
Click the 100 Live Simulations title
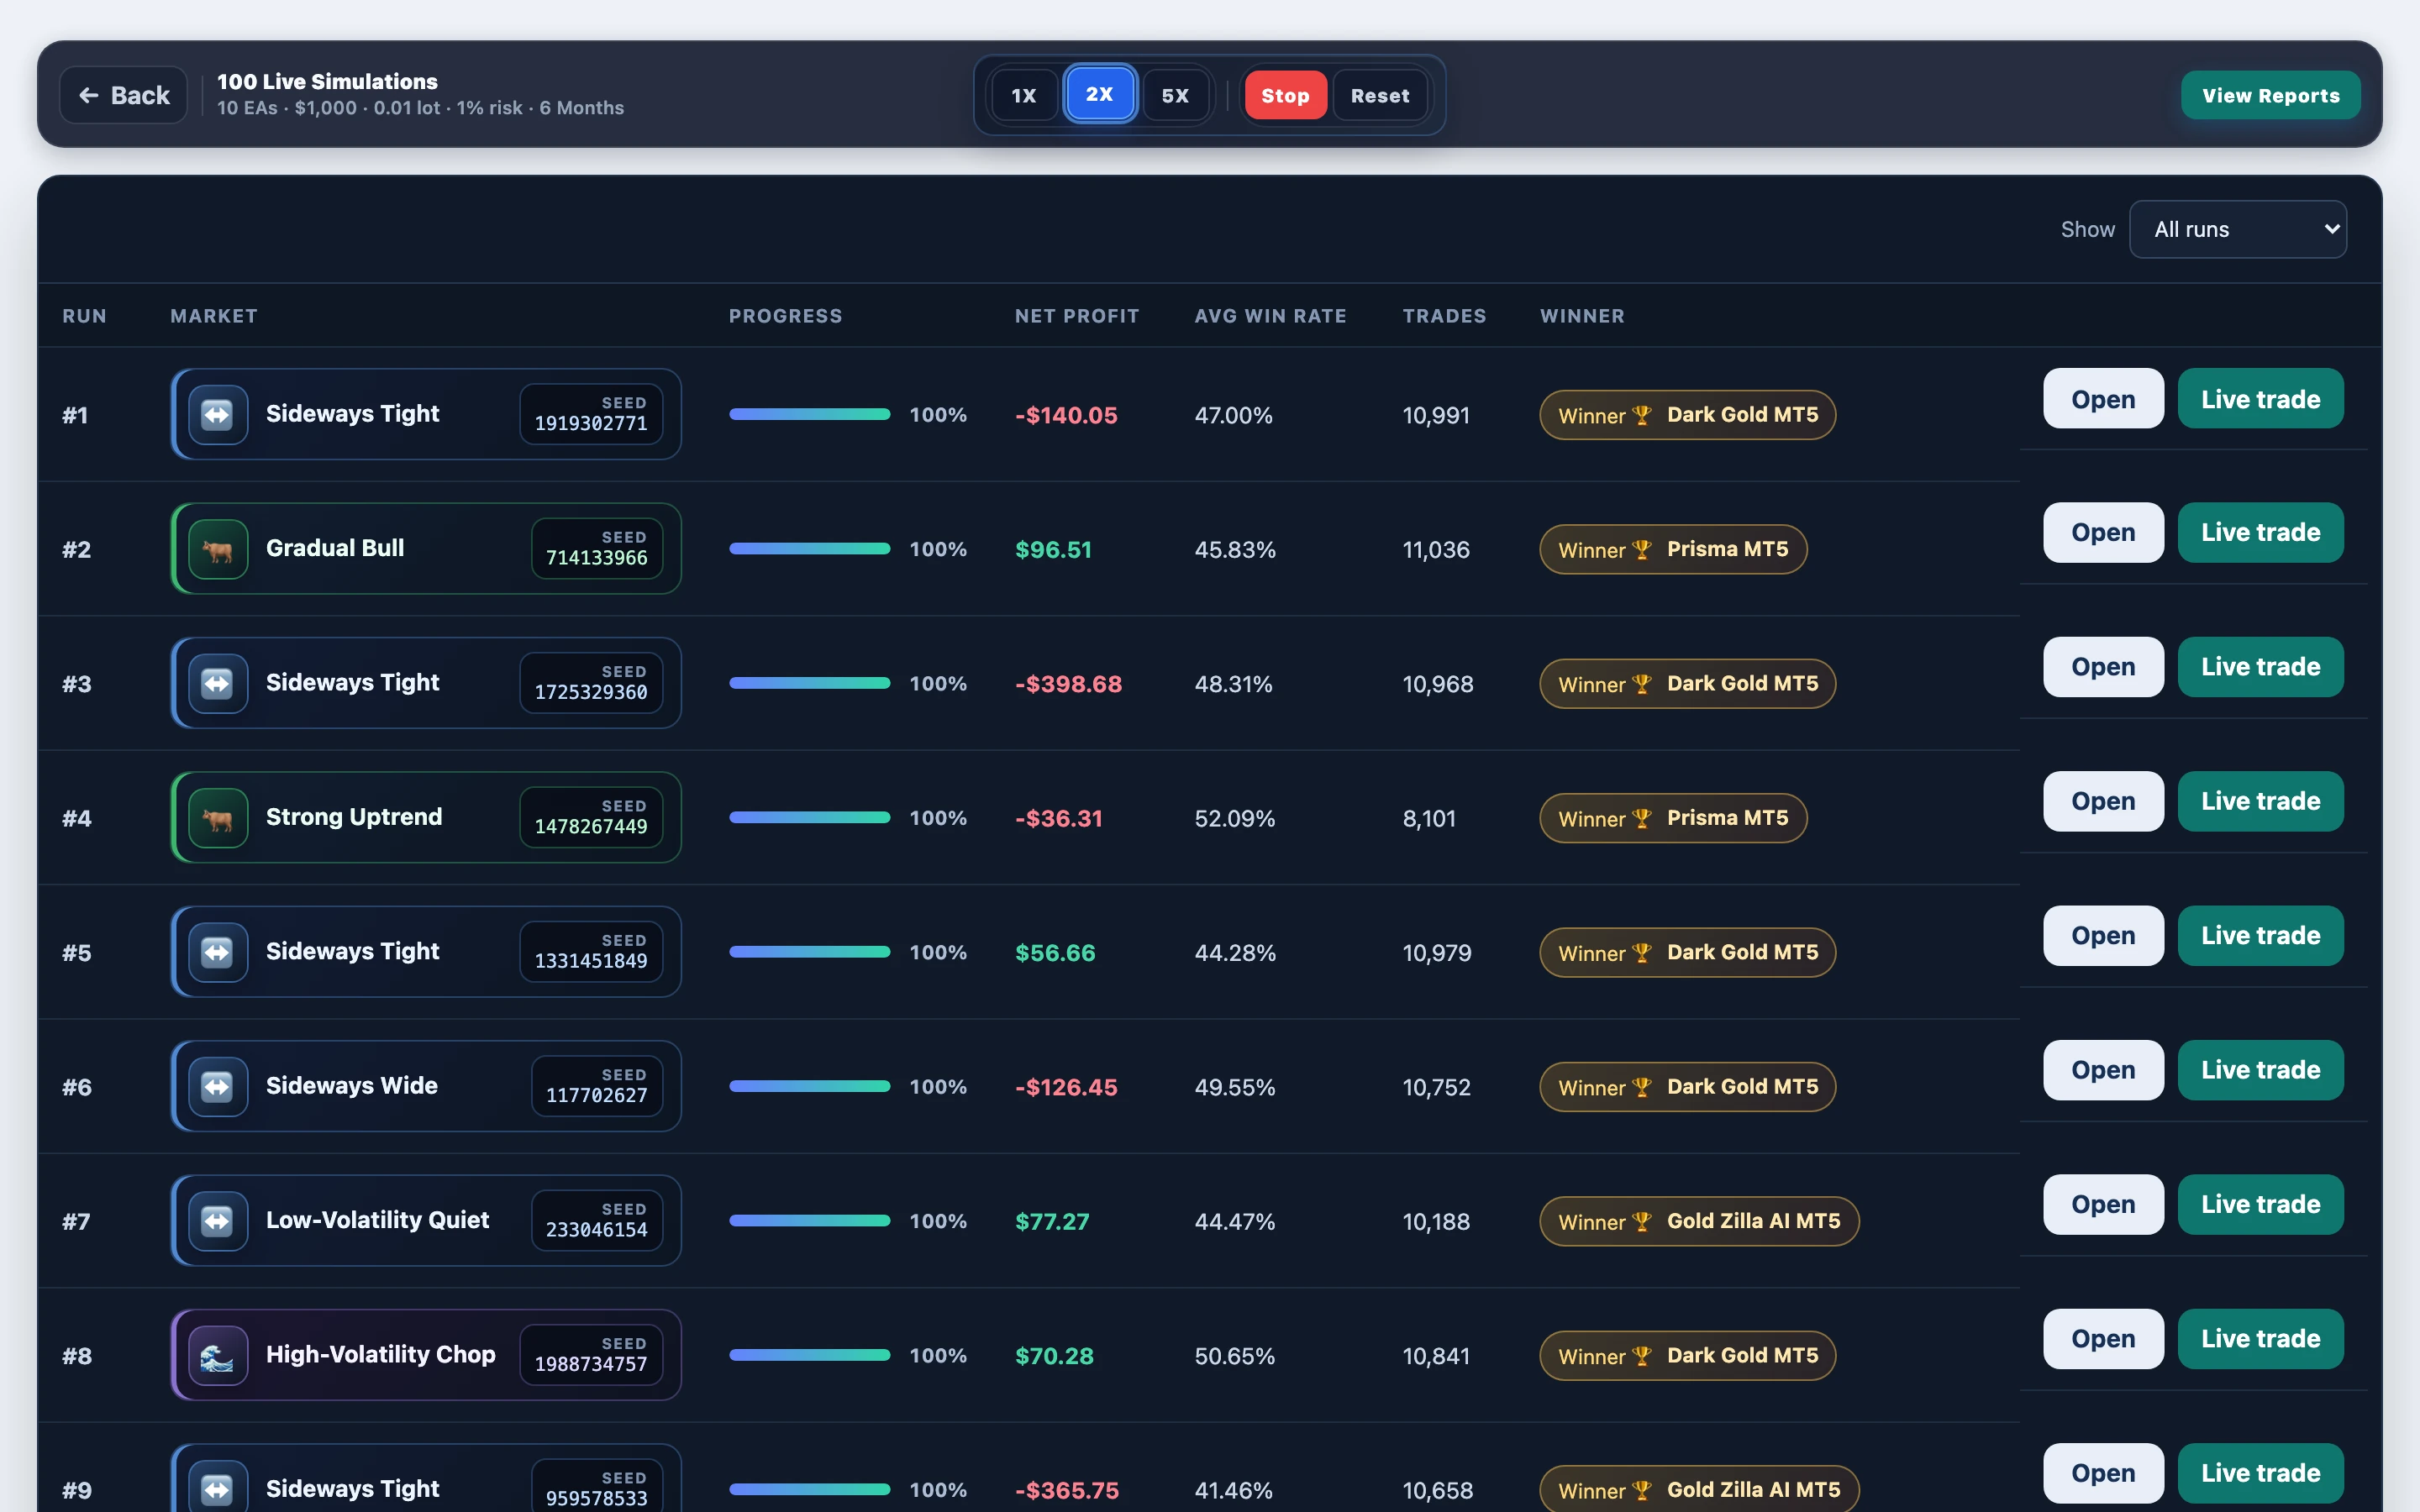(x=327, y=81)
